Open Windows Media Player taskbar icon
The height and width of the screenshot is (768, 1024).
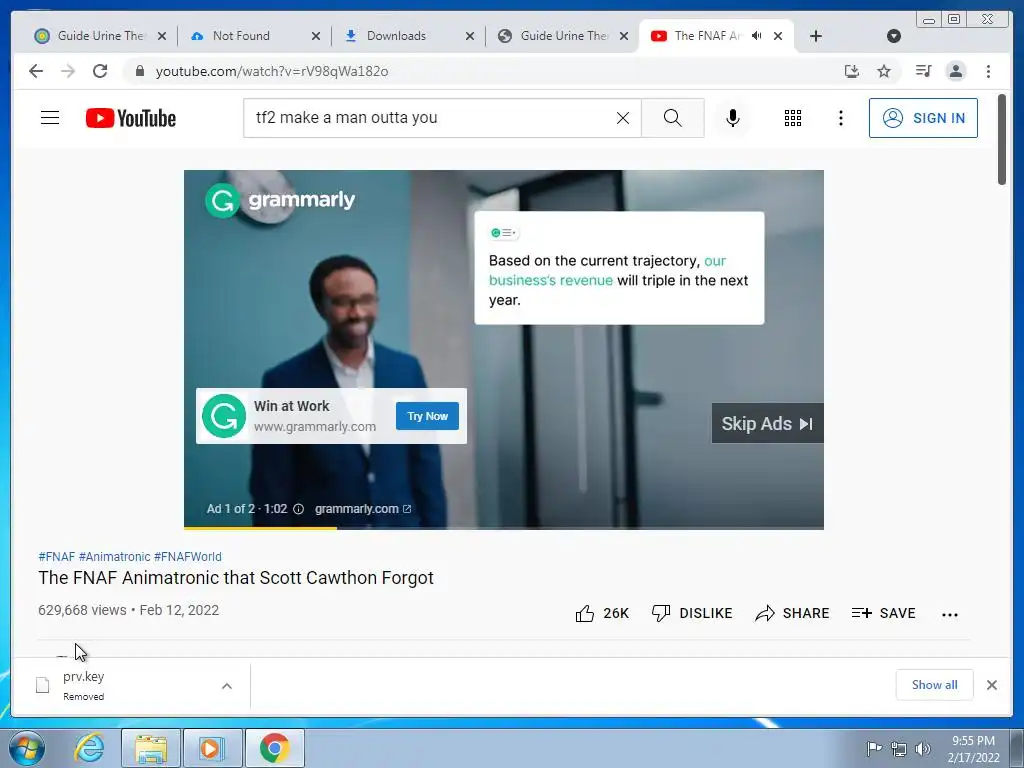pos(212,748)
